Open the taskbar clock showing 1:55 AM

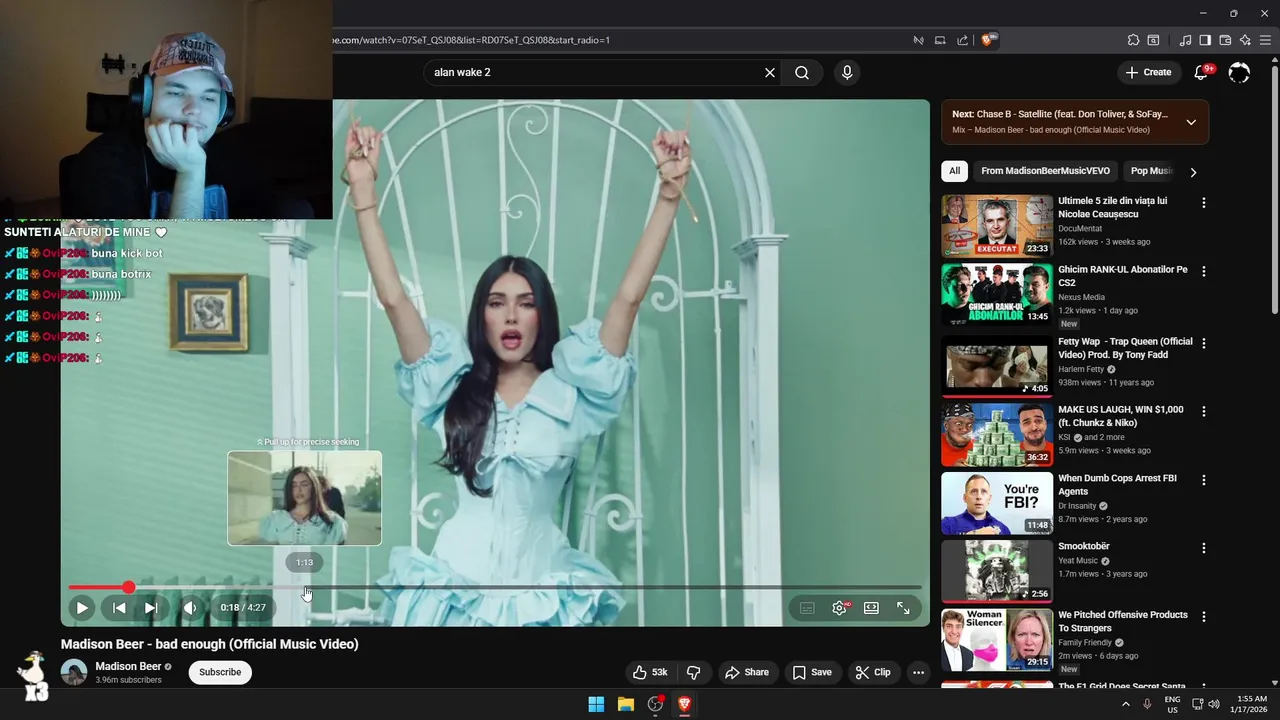coord(1251,704)
